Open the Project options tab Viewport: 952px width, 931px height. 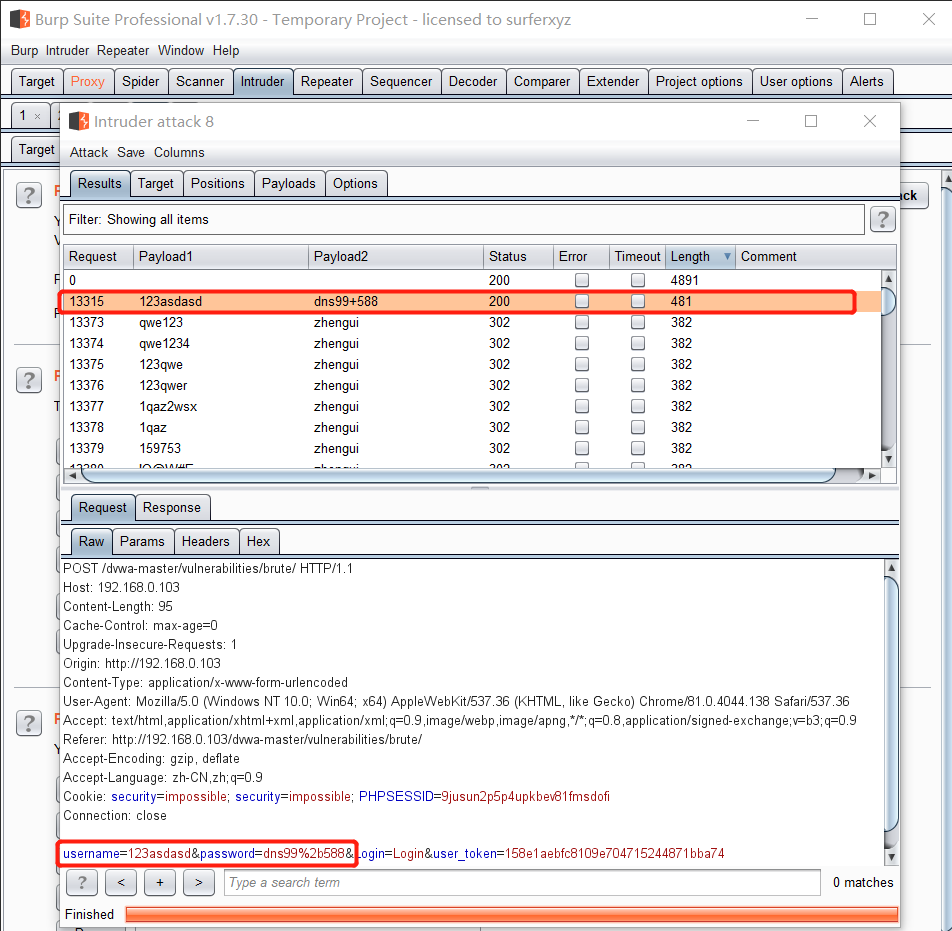pos(699,81)
